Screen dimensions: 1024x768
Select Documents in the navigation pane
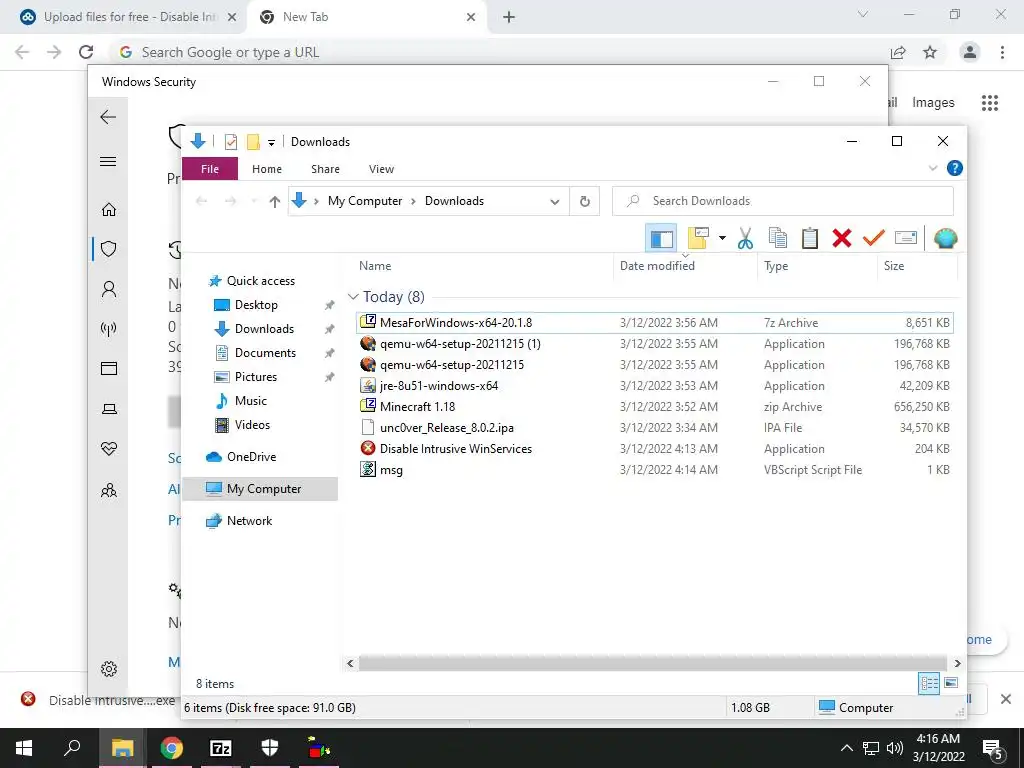tap(265, 353)
